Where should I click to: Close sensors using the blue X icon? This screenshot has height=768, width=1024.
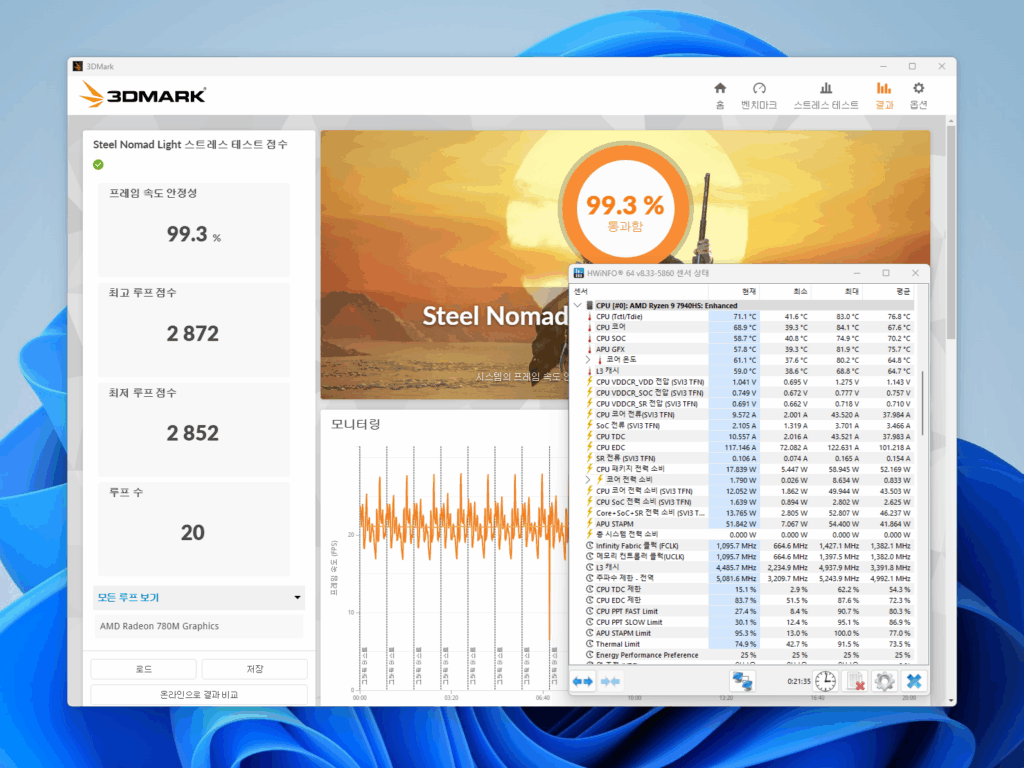pyautogui.click(x=912, y=681)
